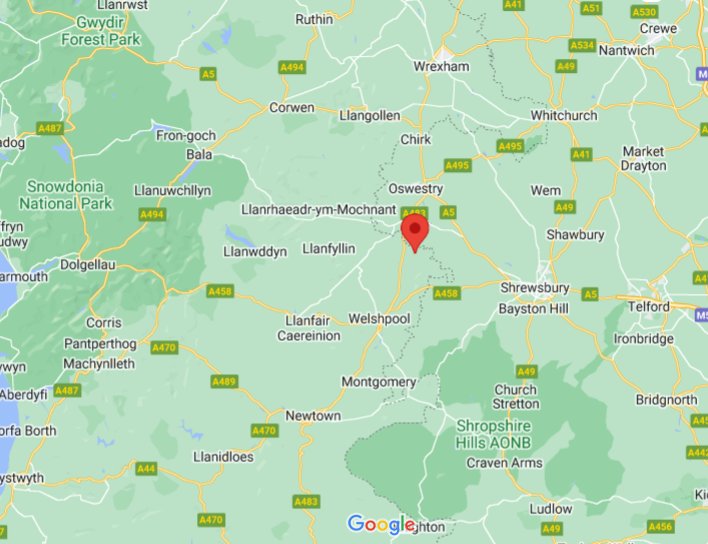The height and width of the screenshot is (544, 708).
Task: Click the Oswestry town label
Action: click(x=415, y=189)
